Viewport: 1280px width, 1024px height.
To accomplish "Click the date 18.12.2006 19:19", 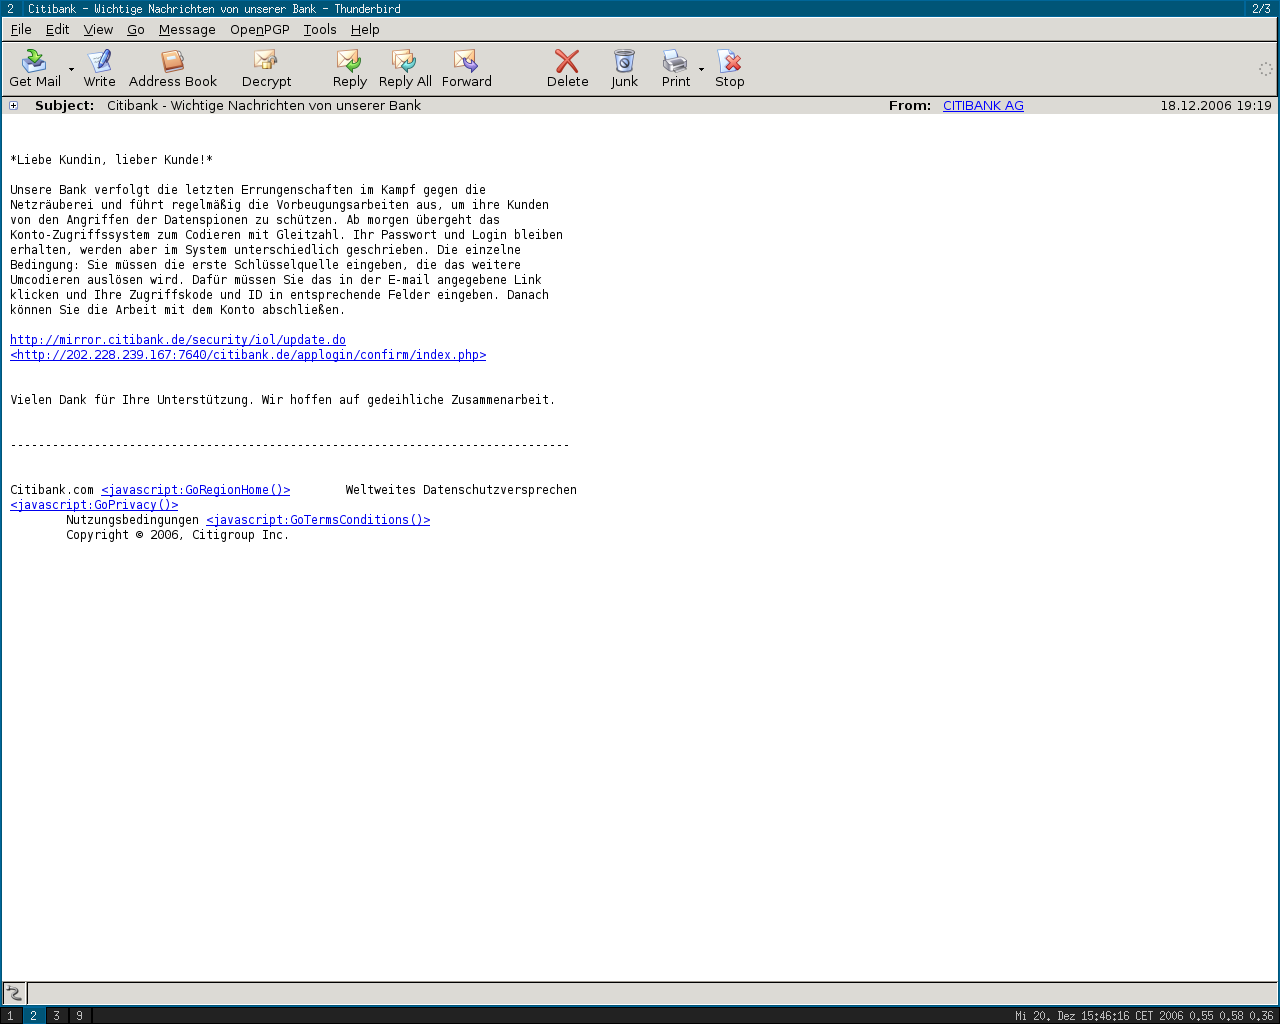I will coord(1216,106).
